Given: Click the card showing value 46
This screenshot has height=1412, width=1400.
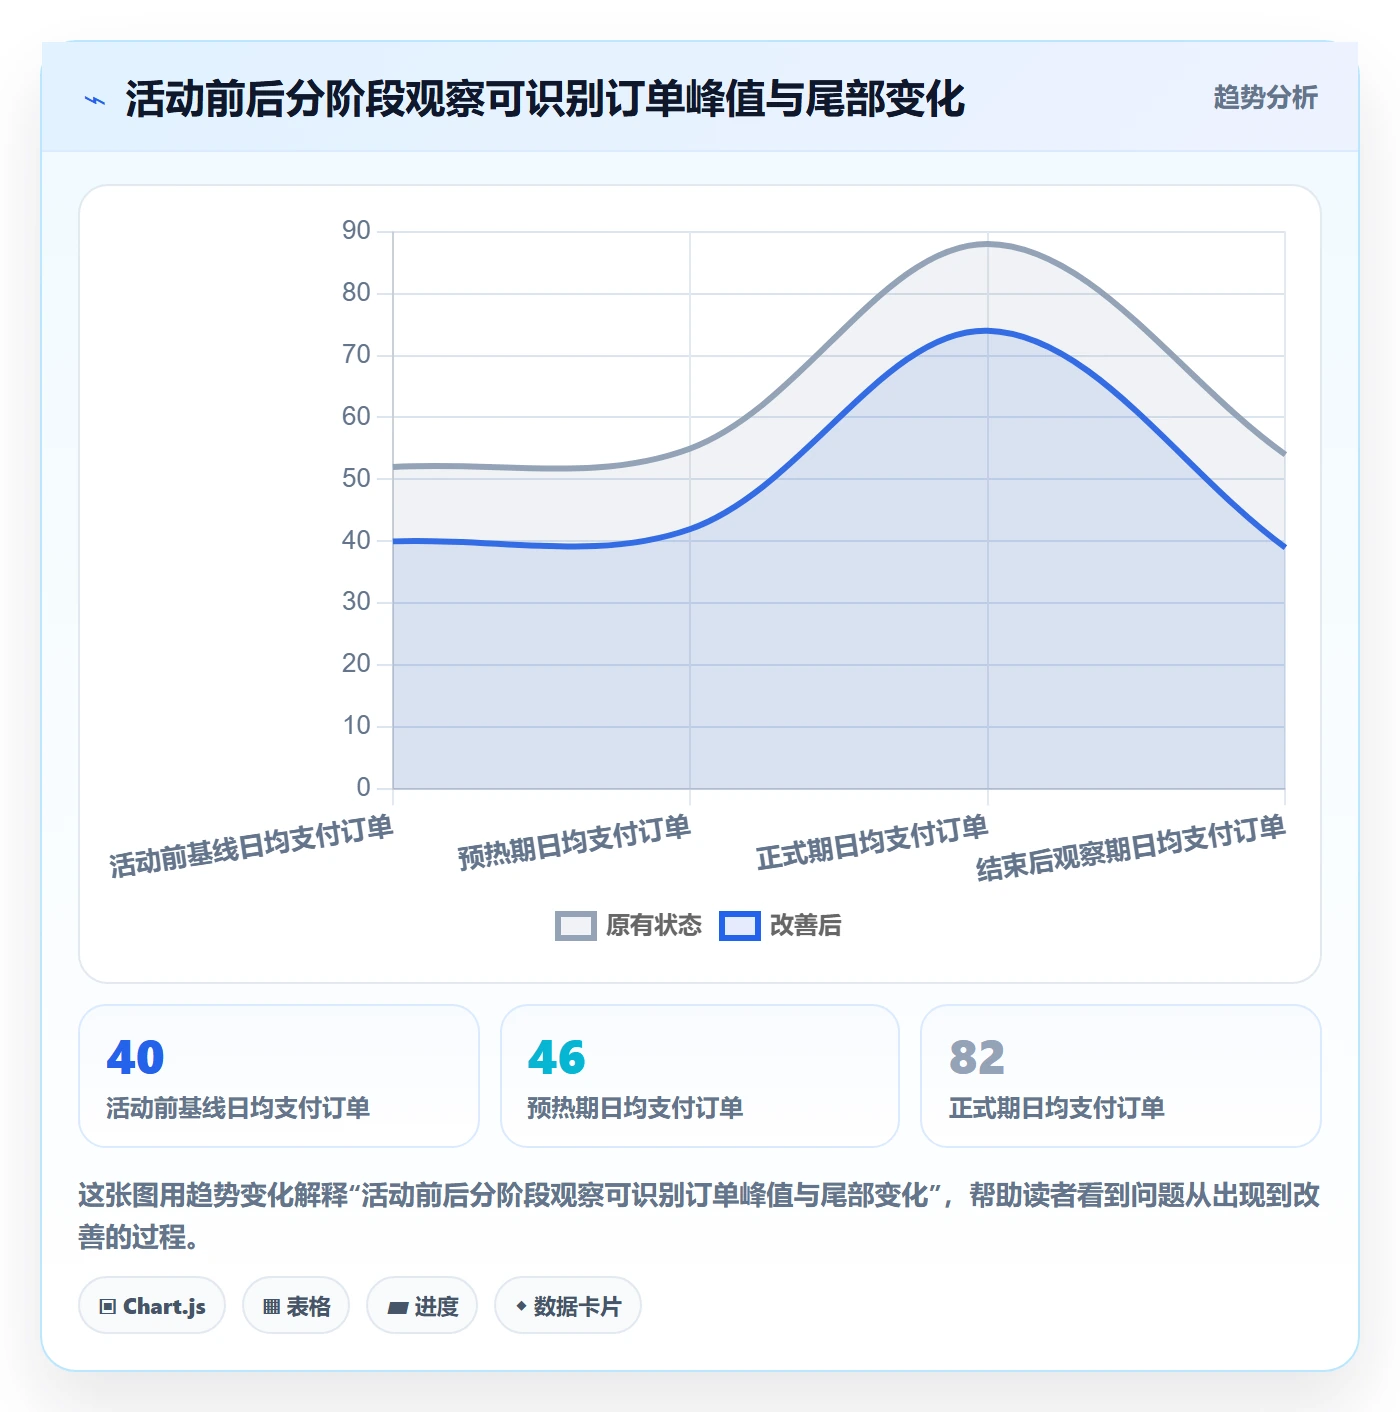Looking at the screenshot, I should [700, 1076].
